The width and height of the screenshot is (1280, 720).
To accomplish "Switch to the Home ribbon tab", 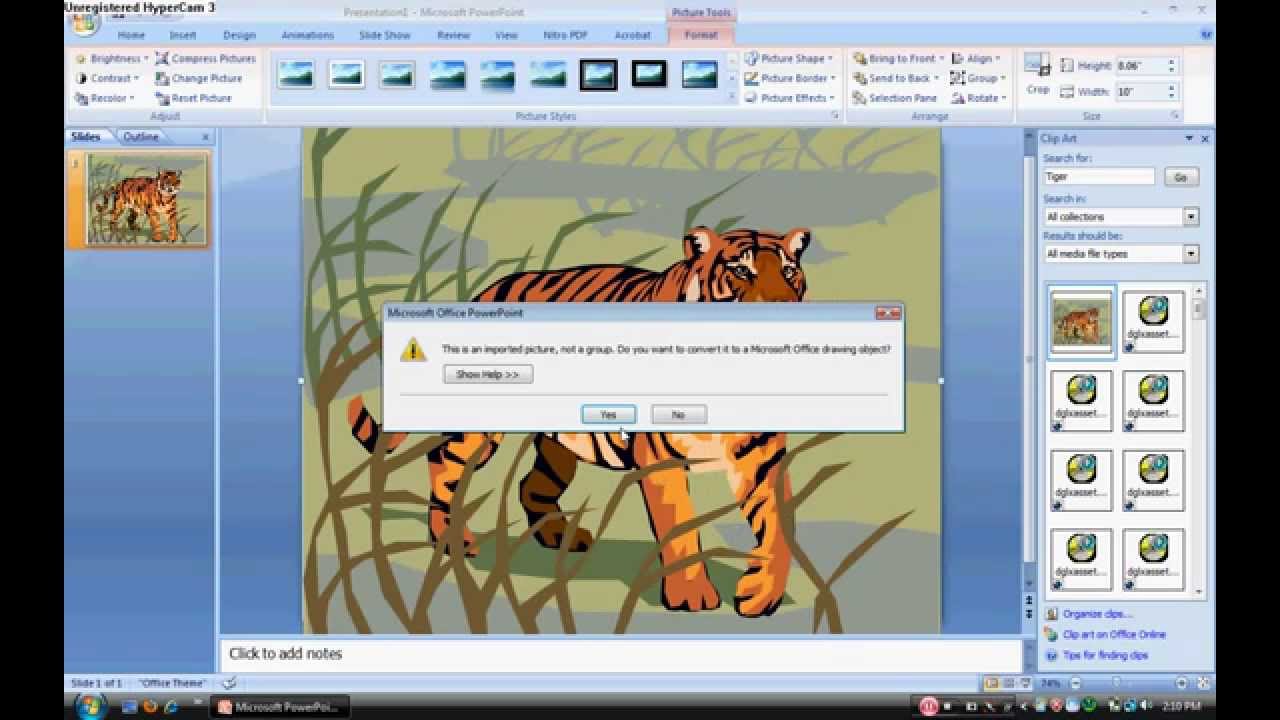I will [x=131, y=35].
